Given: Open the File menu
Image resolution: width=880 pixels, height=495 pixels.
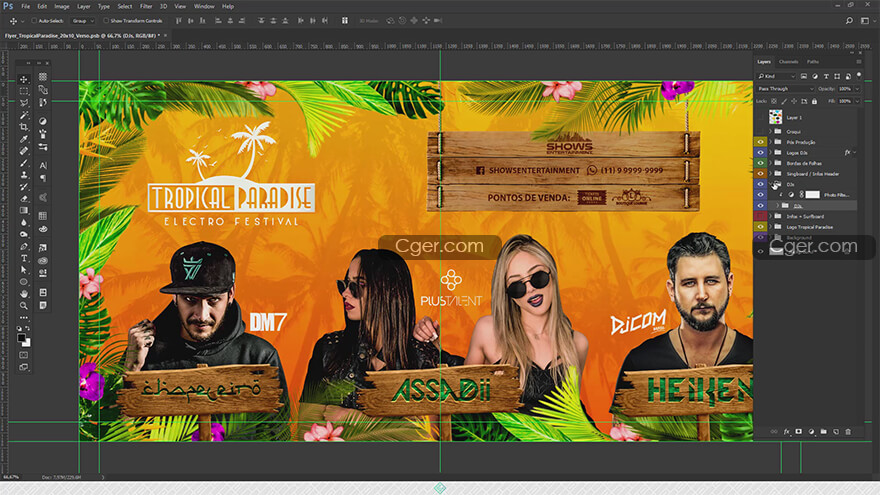Looking at the screenshot, I should pos(26,6).
